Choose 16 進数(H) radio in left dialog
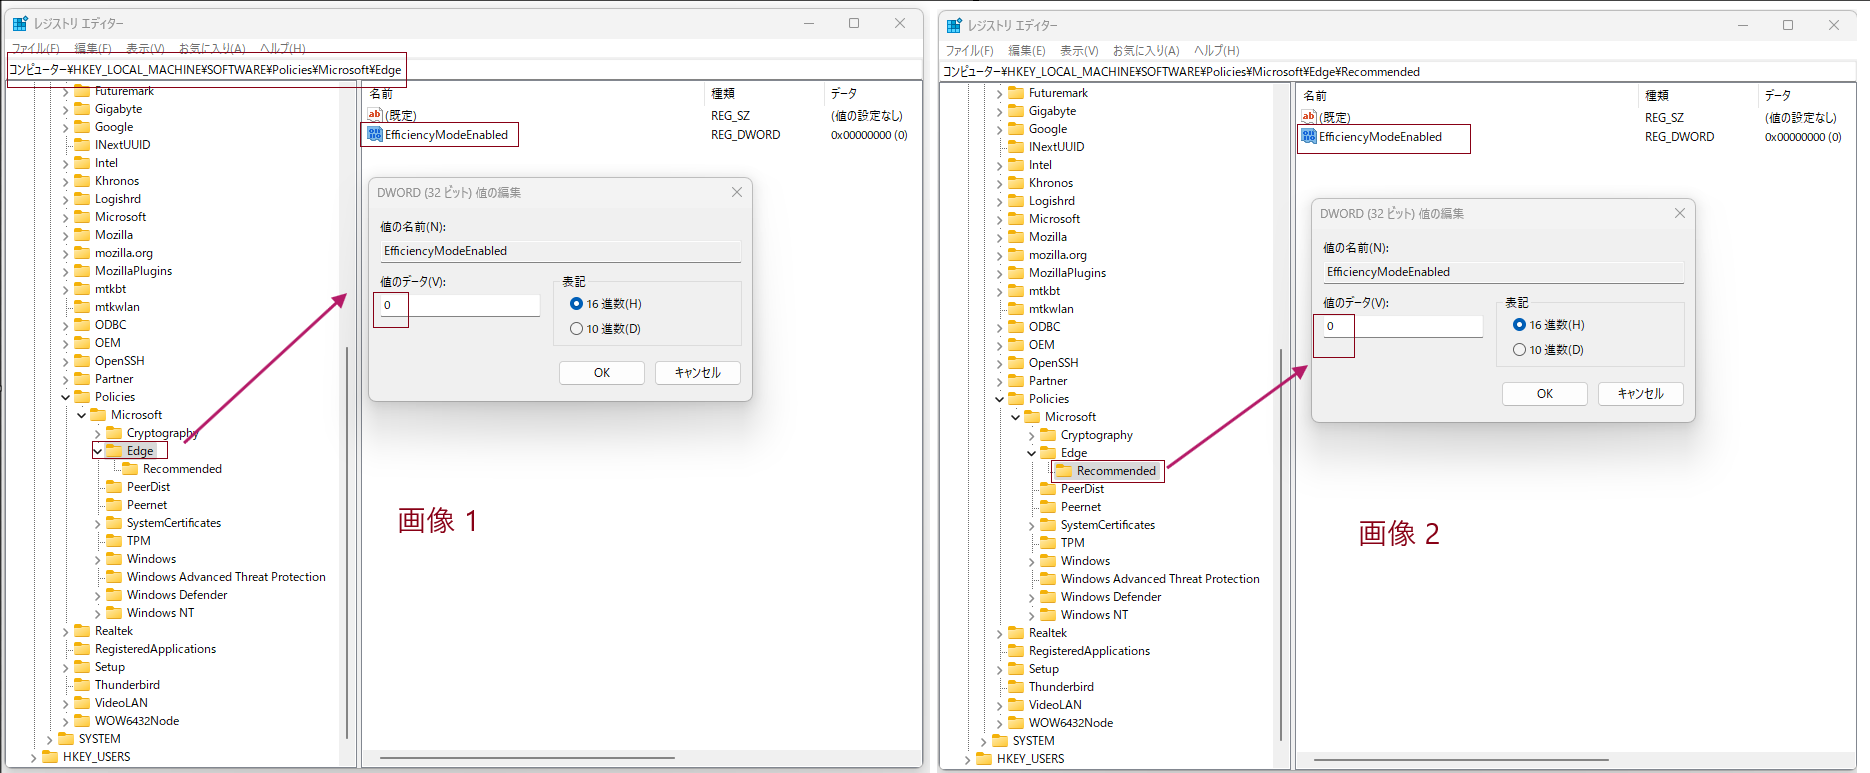The image size is (1870, 773). click(x=576, y=304)
